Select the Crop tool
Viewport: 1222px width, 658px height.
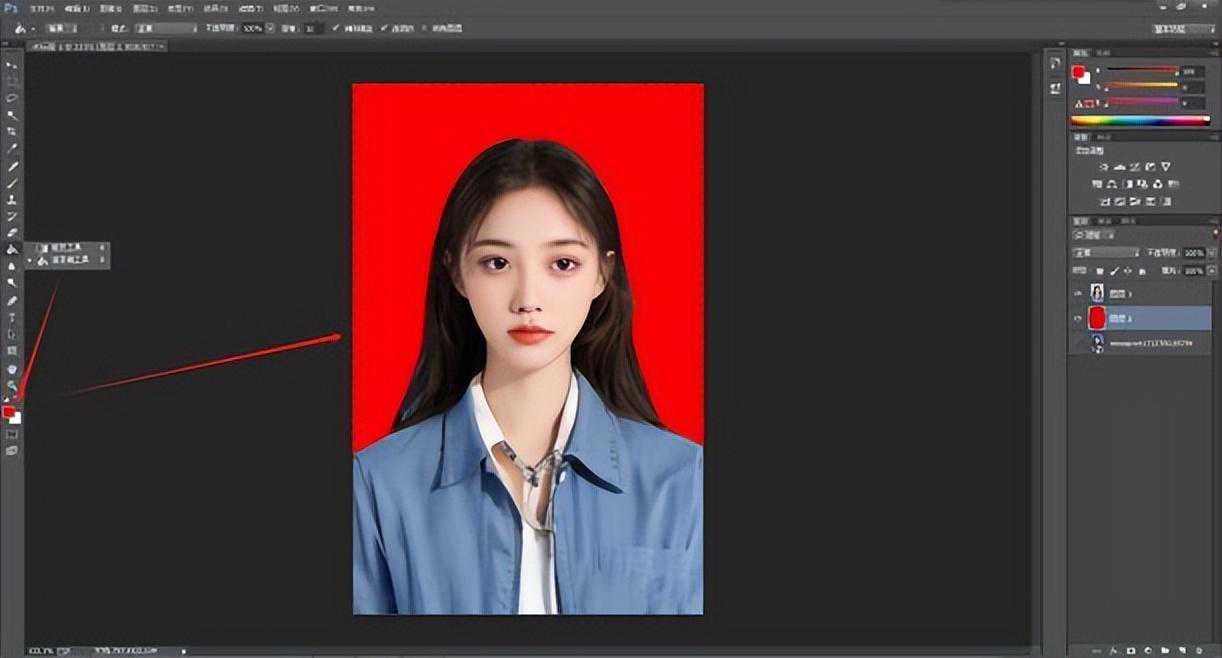(12, 132)
